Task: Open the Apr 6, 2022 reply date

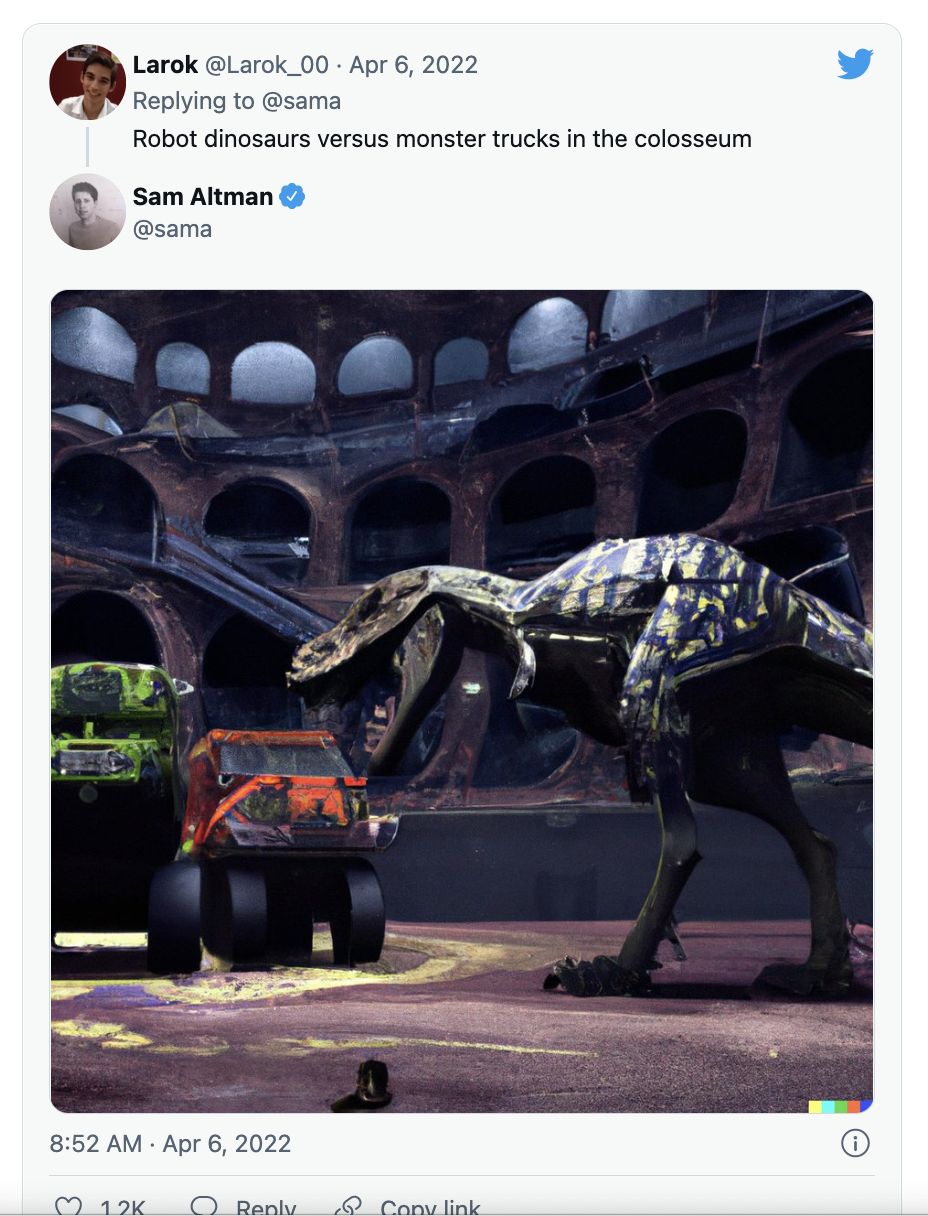Action: pyautogui.click(x=413, y=65)
